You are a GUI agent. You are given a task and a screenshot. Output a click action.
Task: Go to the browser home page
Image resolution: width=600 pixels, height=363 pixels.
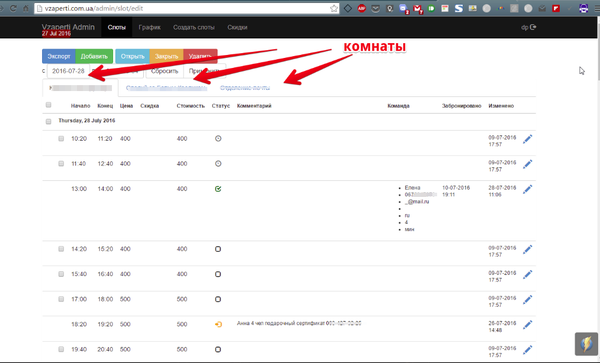pos(26,8)
